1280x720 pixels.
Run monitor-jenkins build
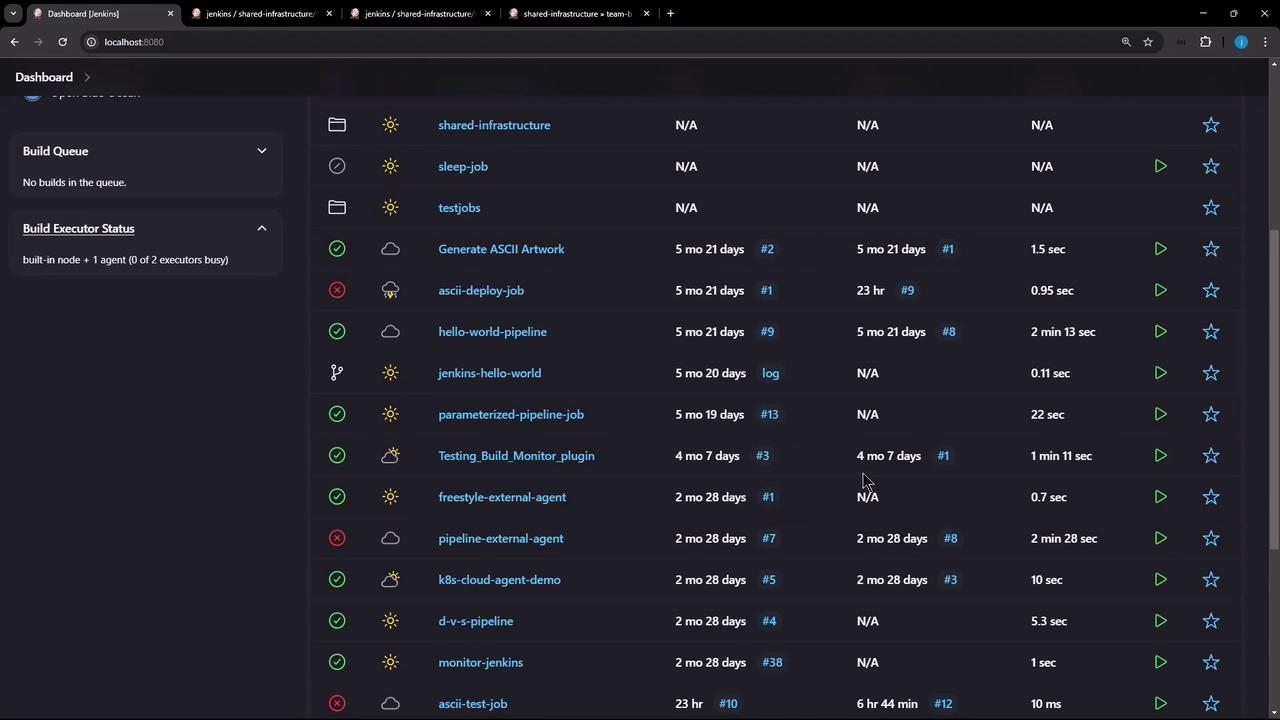click(1160, 662)
